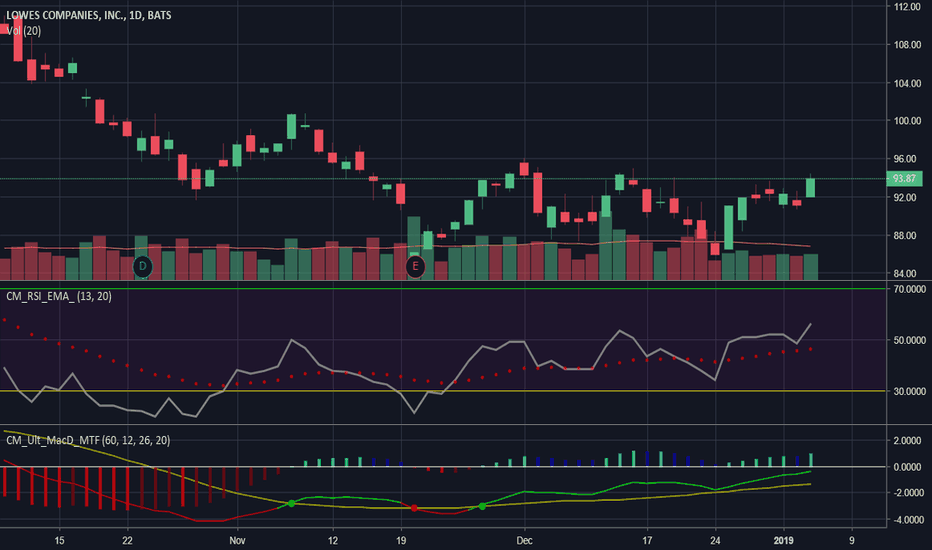Viewport: 932px width, 550px height.
Task: Click the 2.0000 MACD axis value
Action: click(x=908, y=441)
